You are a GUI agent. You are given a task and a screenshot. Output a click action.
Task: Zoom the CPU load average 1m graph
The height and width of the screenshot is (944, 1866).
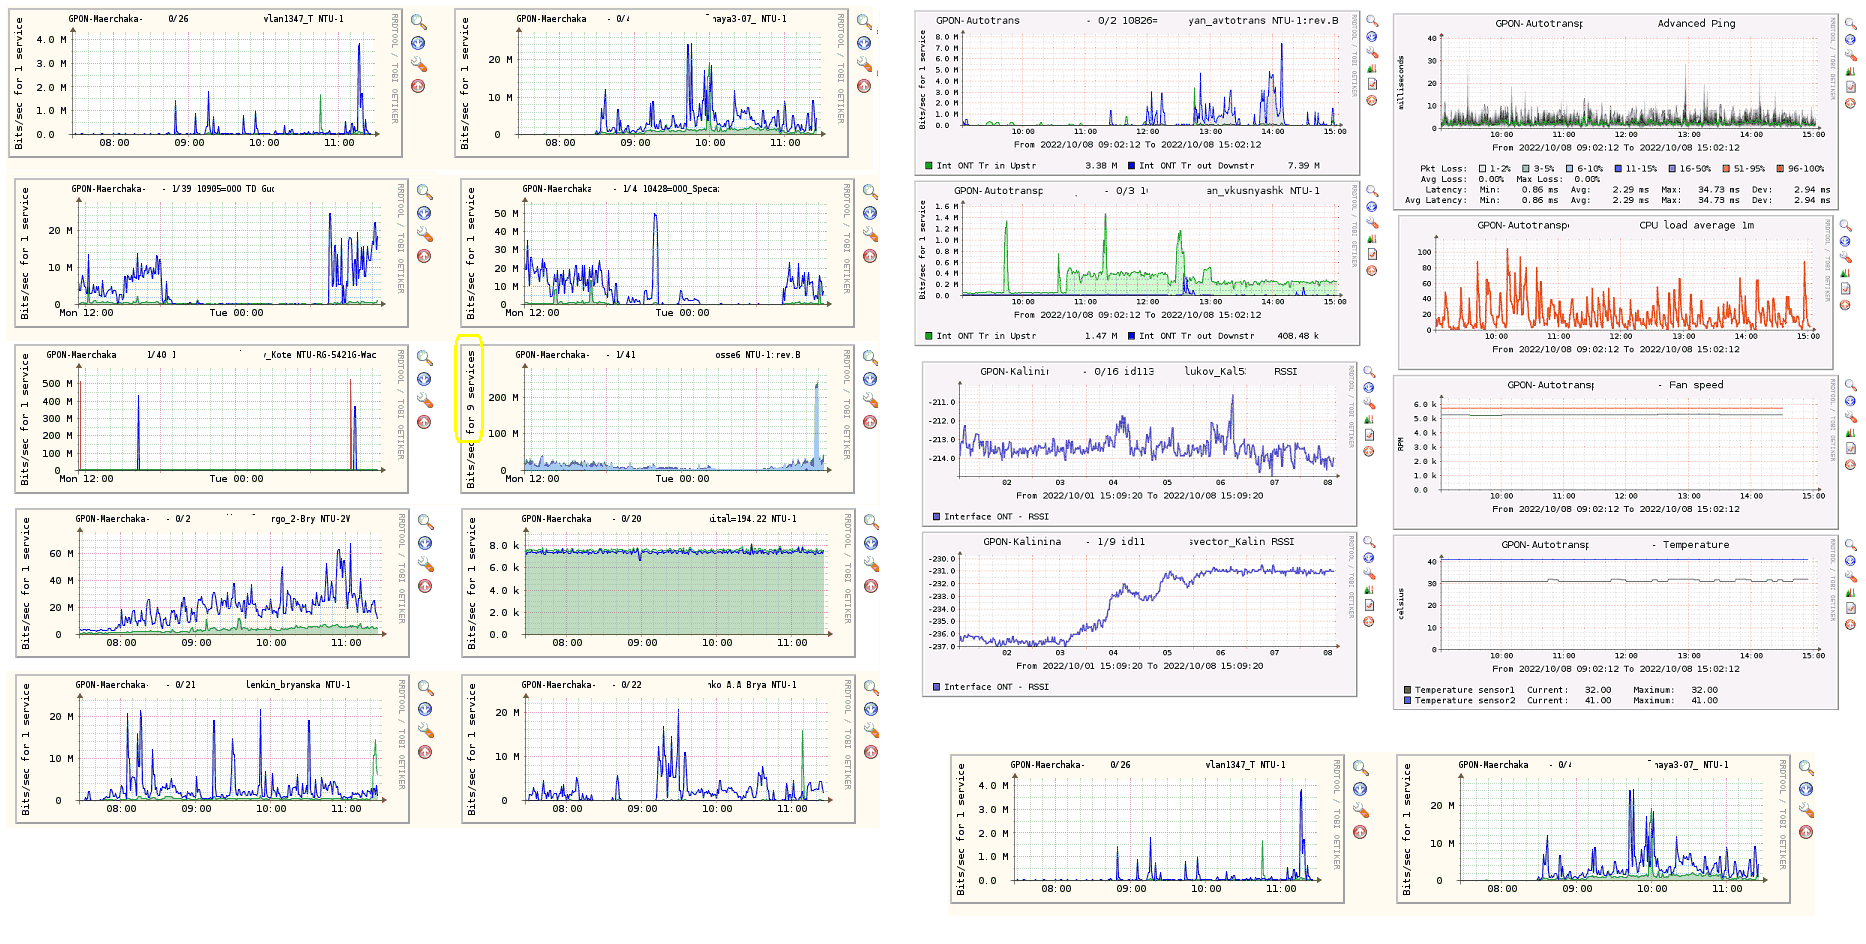coord(1846,226)
